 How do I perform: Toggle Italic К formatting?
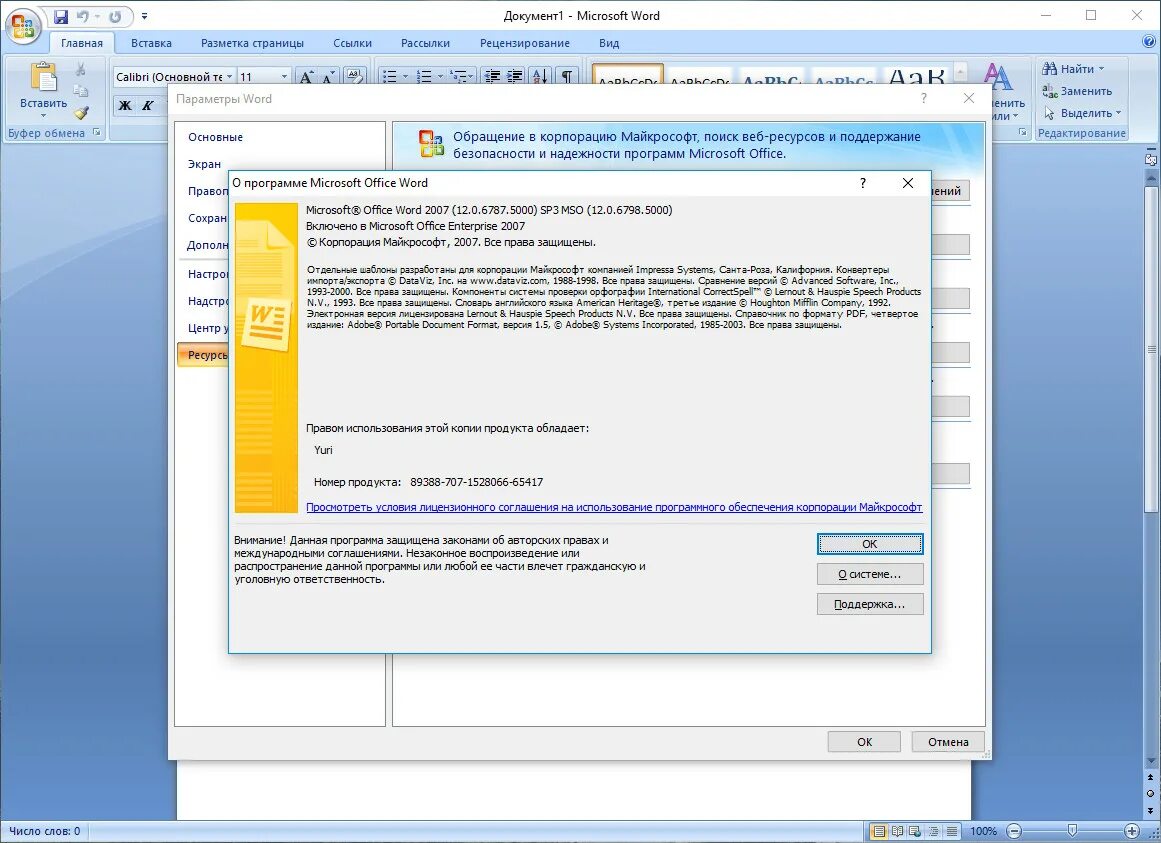(x=147, y=105)
